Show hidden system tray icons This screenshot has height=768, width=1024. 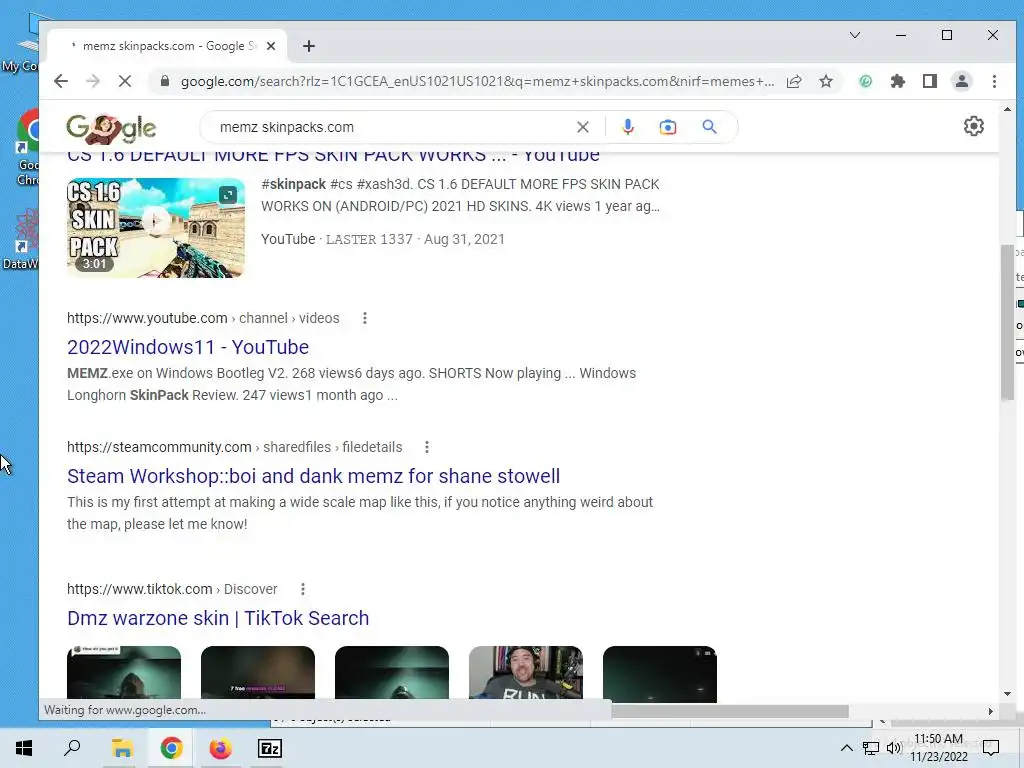pyautogui.click(x=846, y=748)
